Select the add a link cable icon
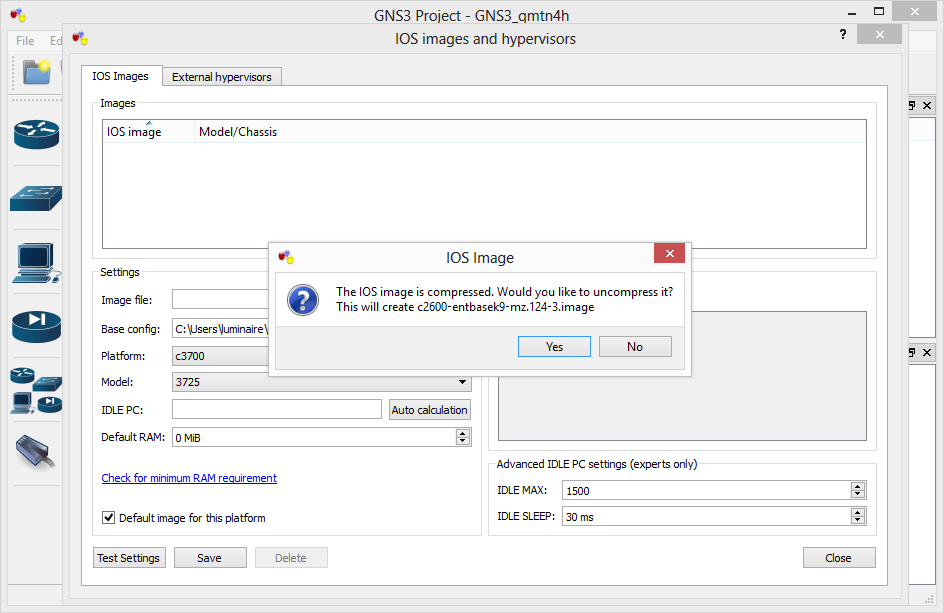This screenshot has width=944, height=613. 36,453
